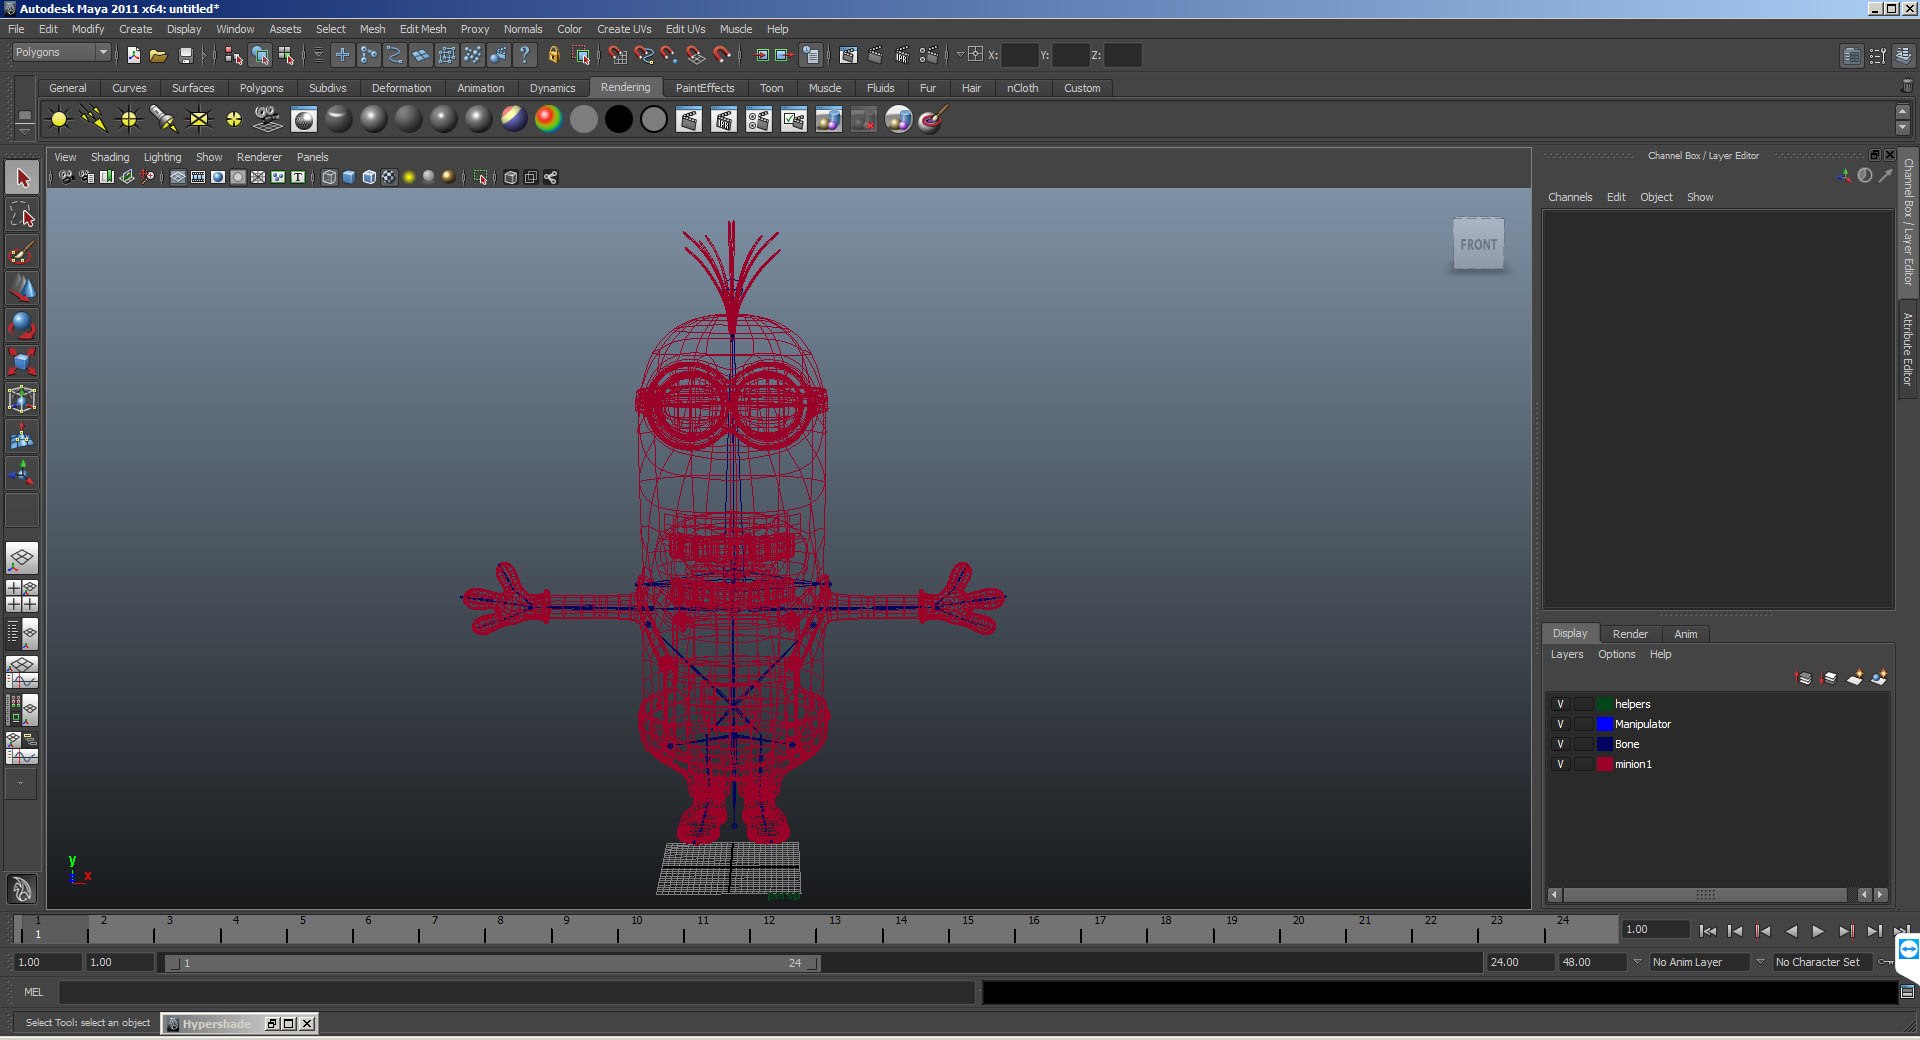Activate the Lasso select tool
1920x1040 pixels.
pos(22,215)
